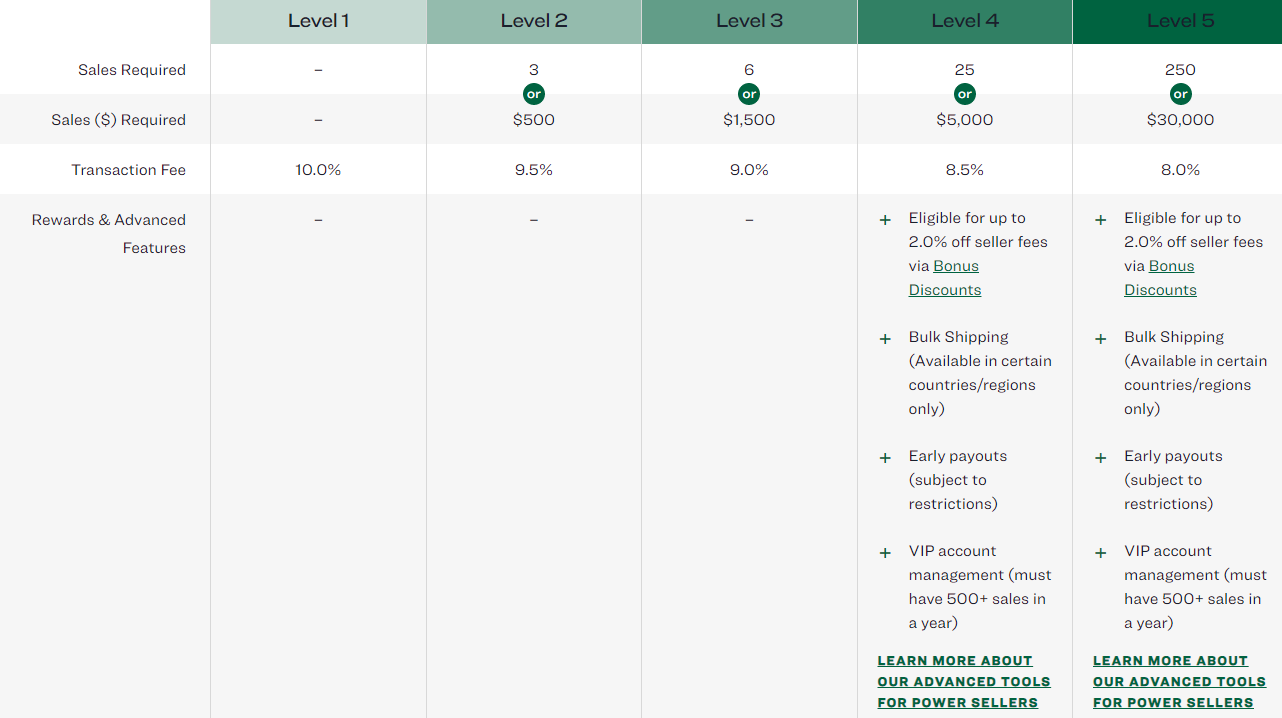Click the 25 sales required value
This screenshot has width=1282, height=718.
point(965,70)
